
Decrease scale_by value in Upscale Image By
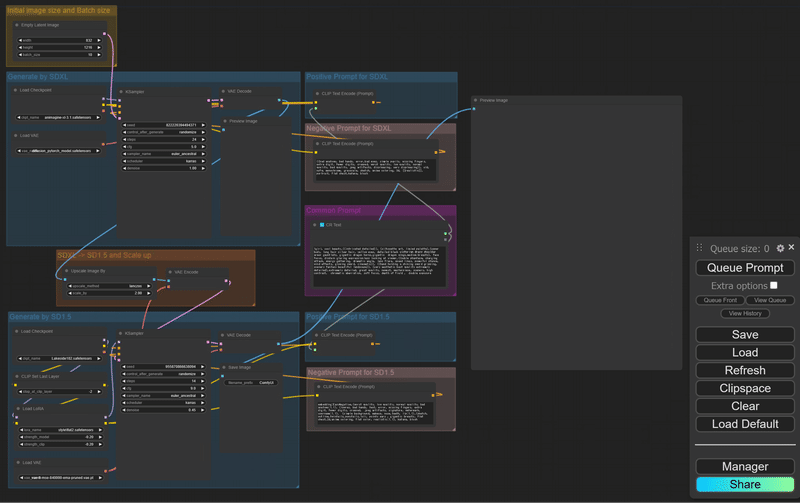point(70,293)
